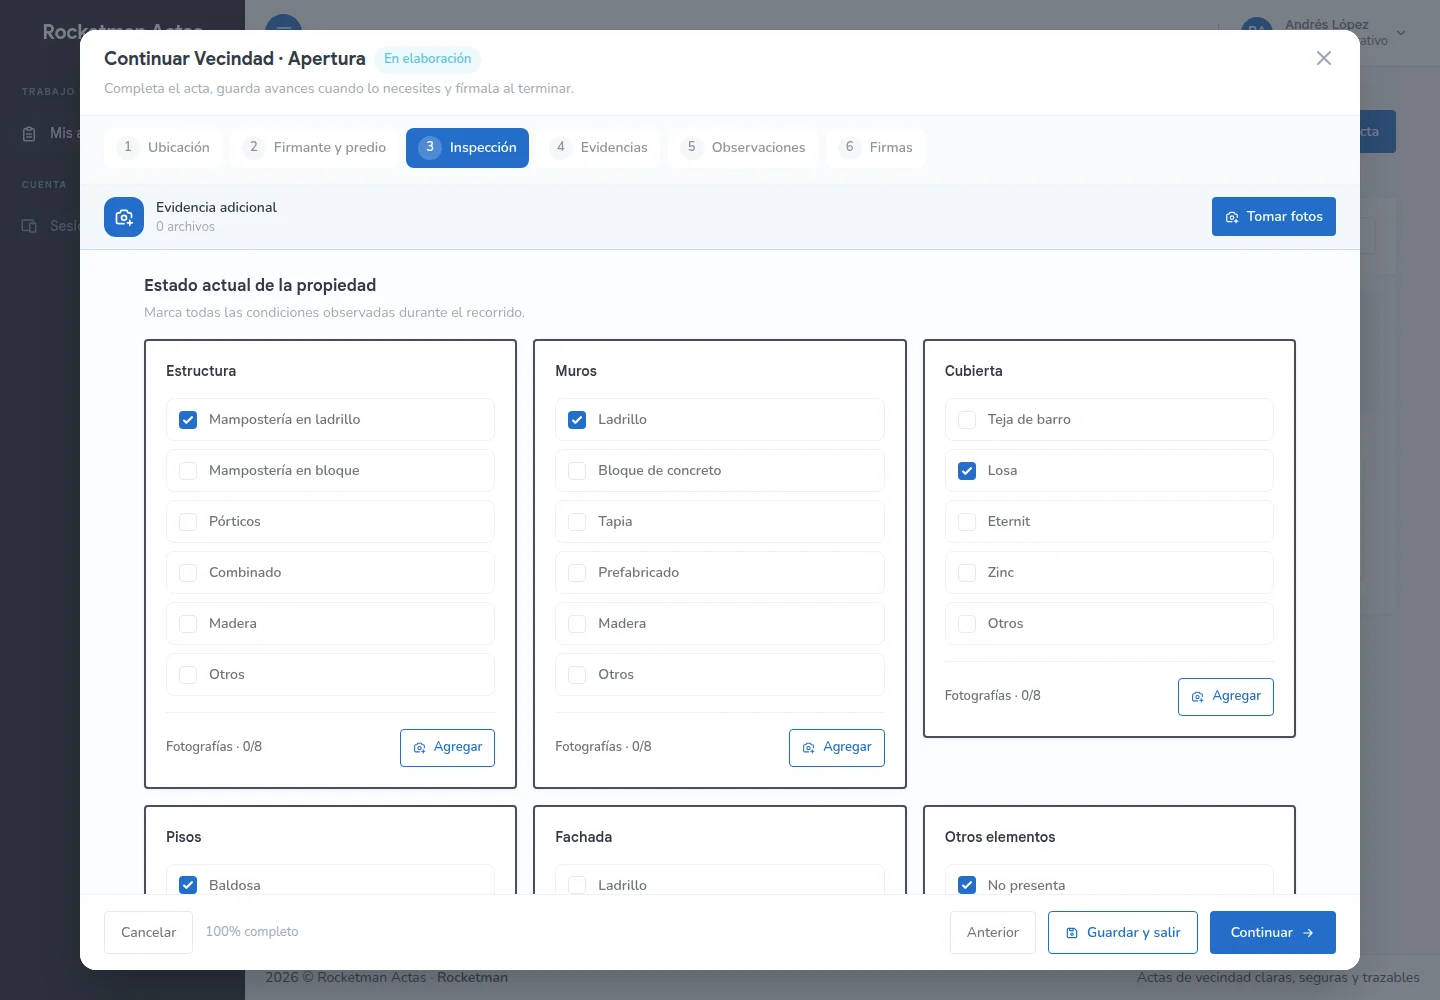
Task: Uncheck Mampostería en ladrillo under Estructura
Action: 188,420
